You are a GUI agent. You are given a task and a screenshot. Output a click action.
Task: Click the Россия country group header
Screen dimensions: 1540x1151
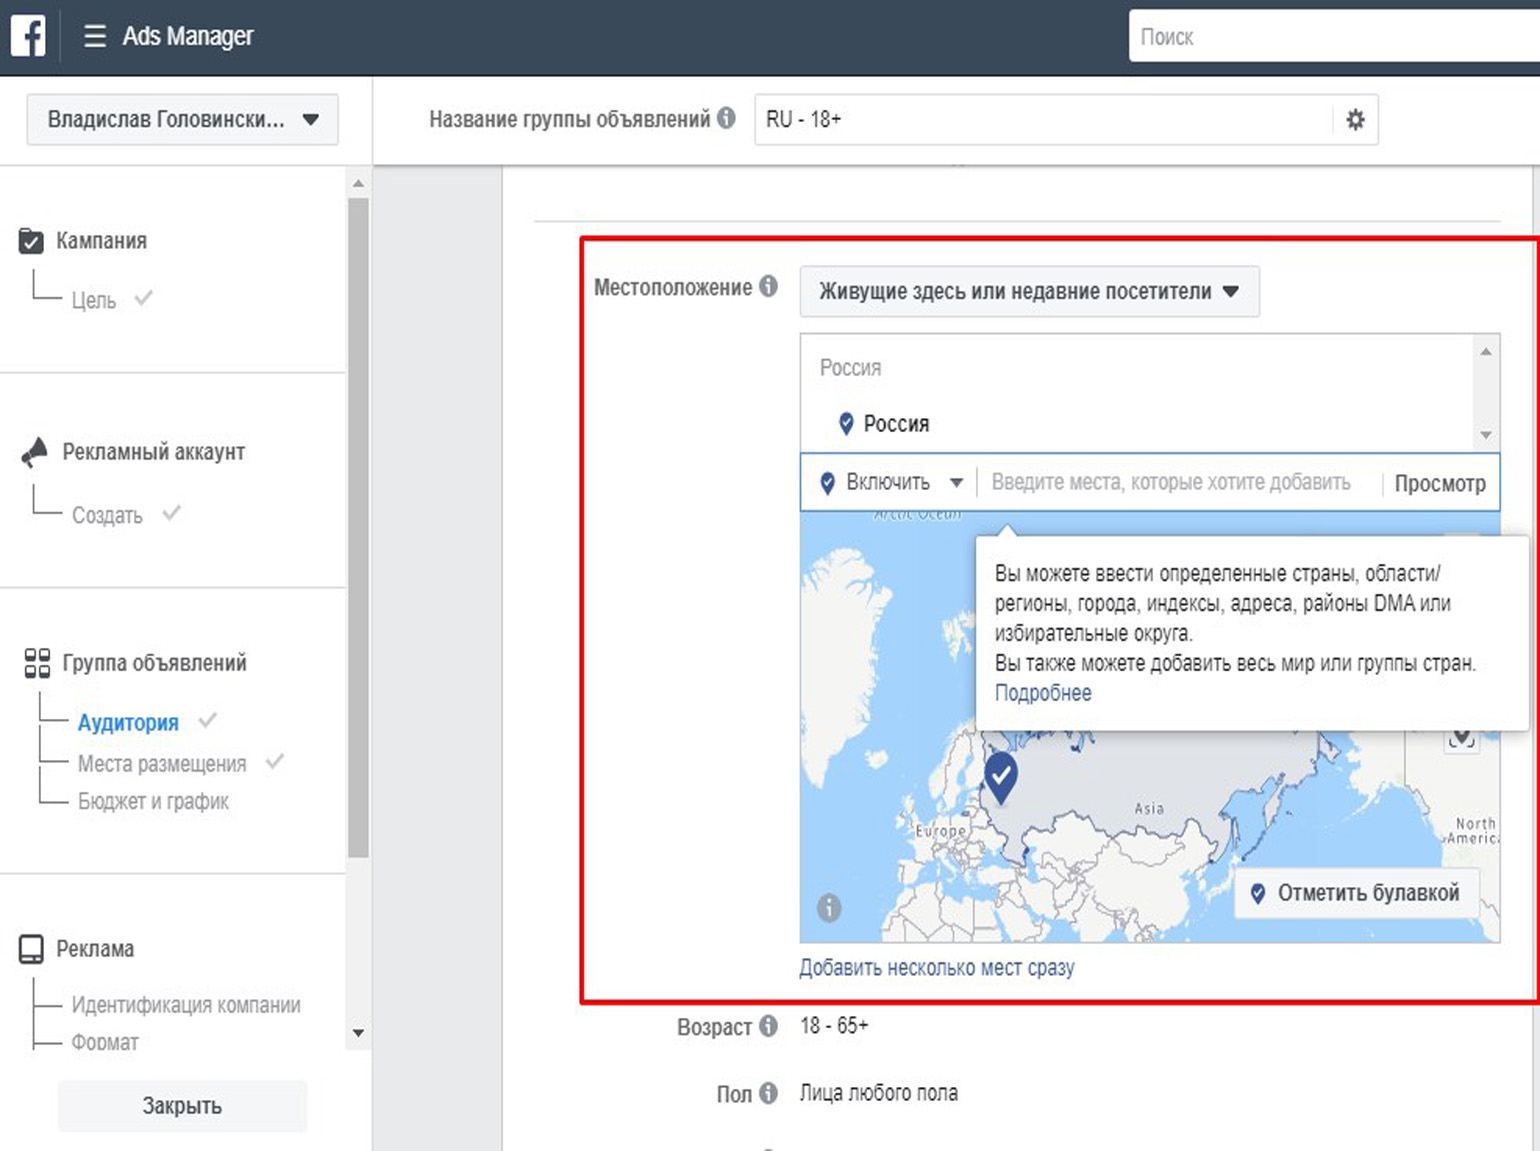tap(850, 368)
